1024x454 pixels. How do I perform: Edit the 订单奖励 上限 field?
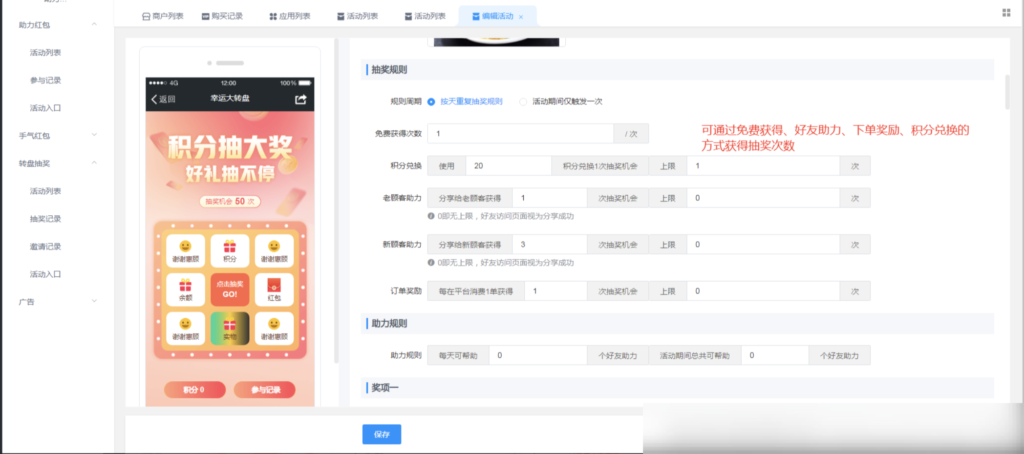pyautogui.click(x=763, y=291)
